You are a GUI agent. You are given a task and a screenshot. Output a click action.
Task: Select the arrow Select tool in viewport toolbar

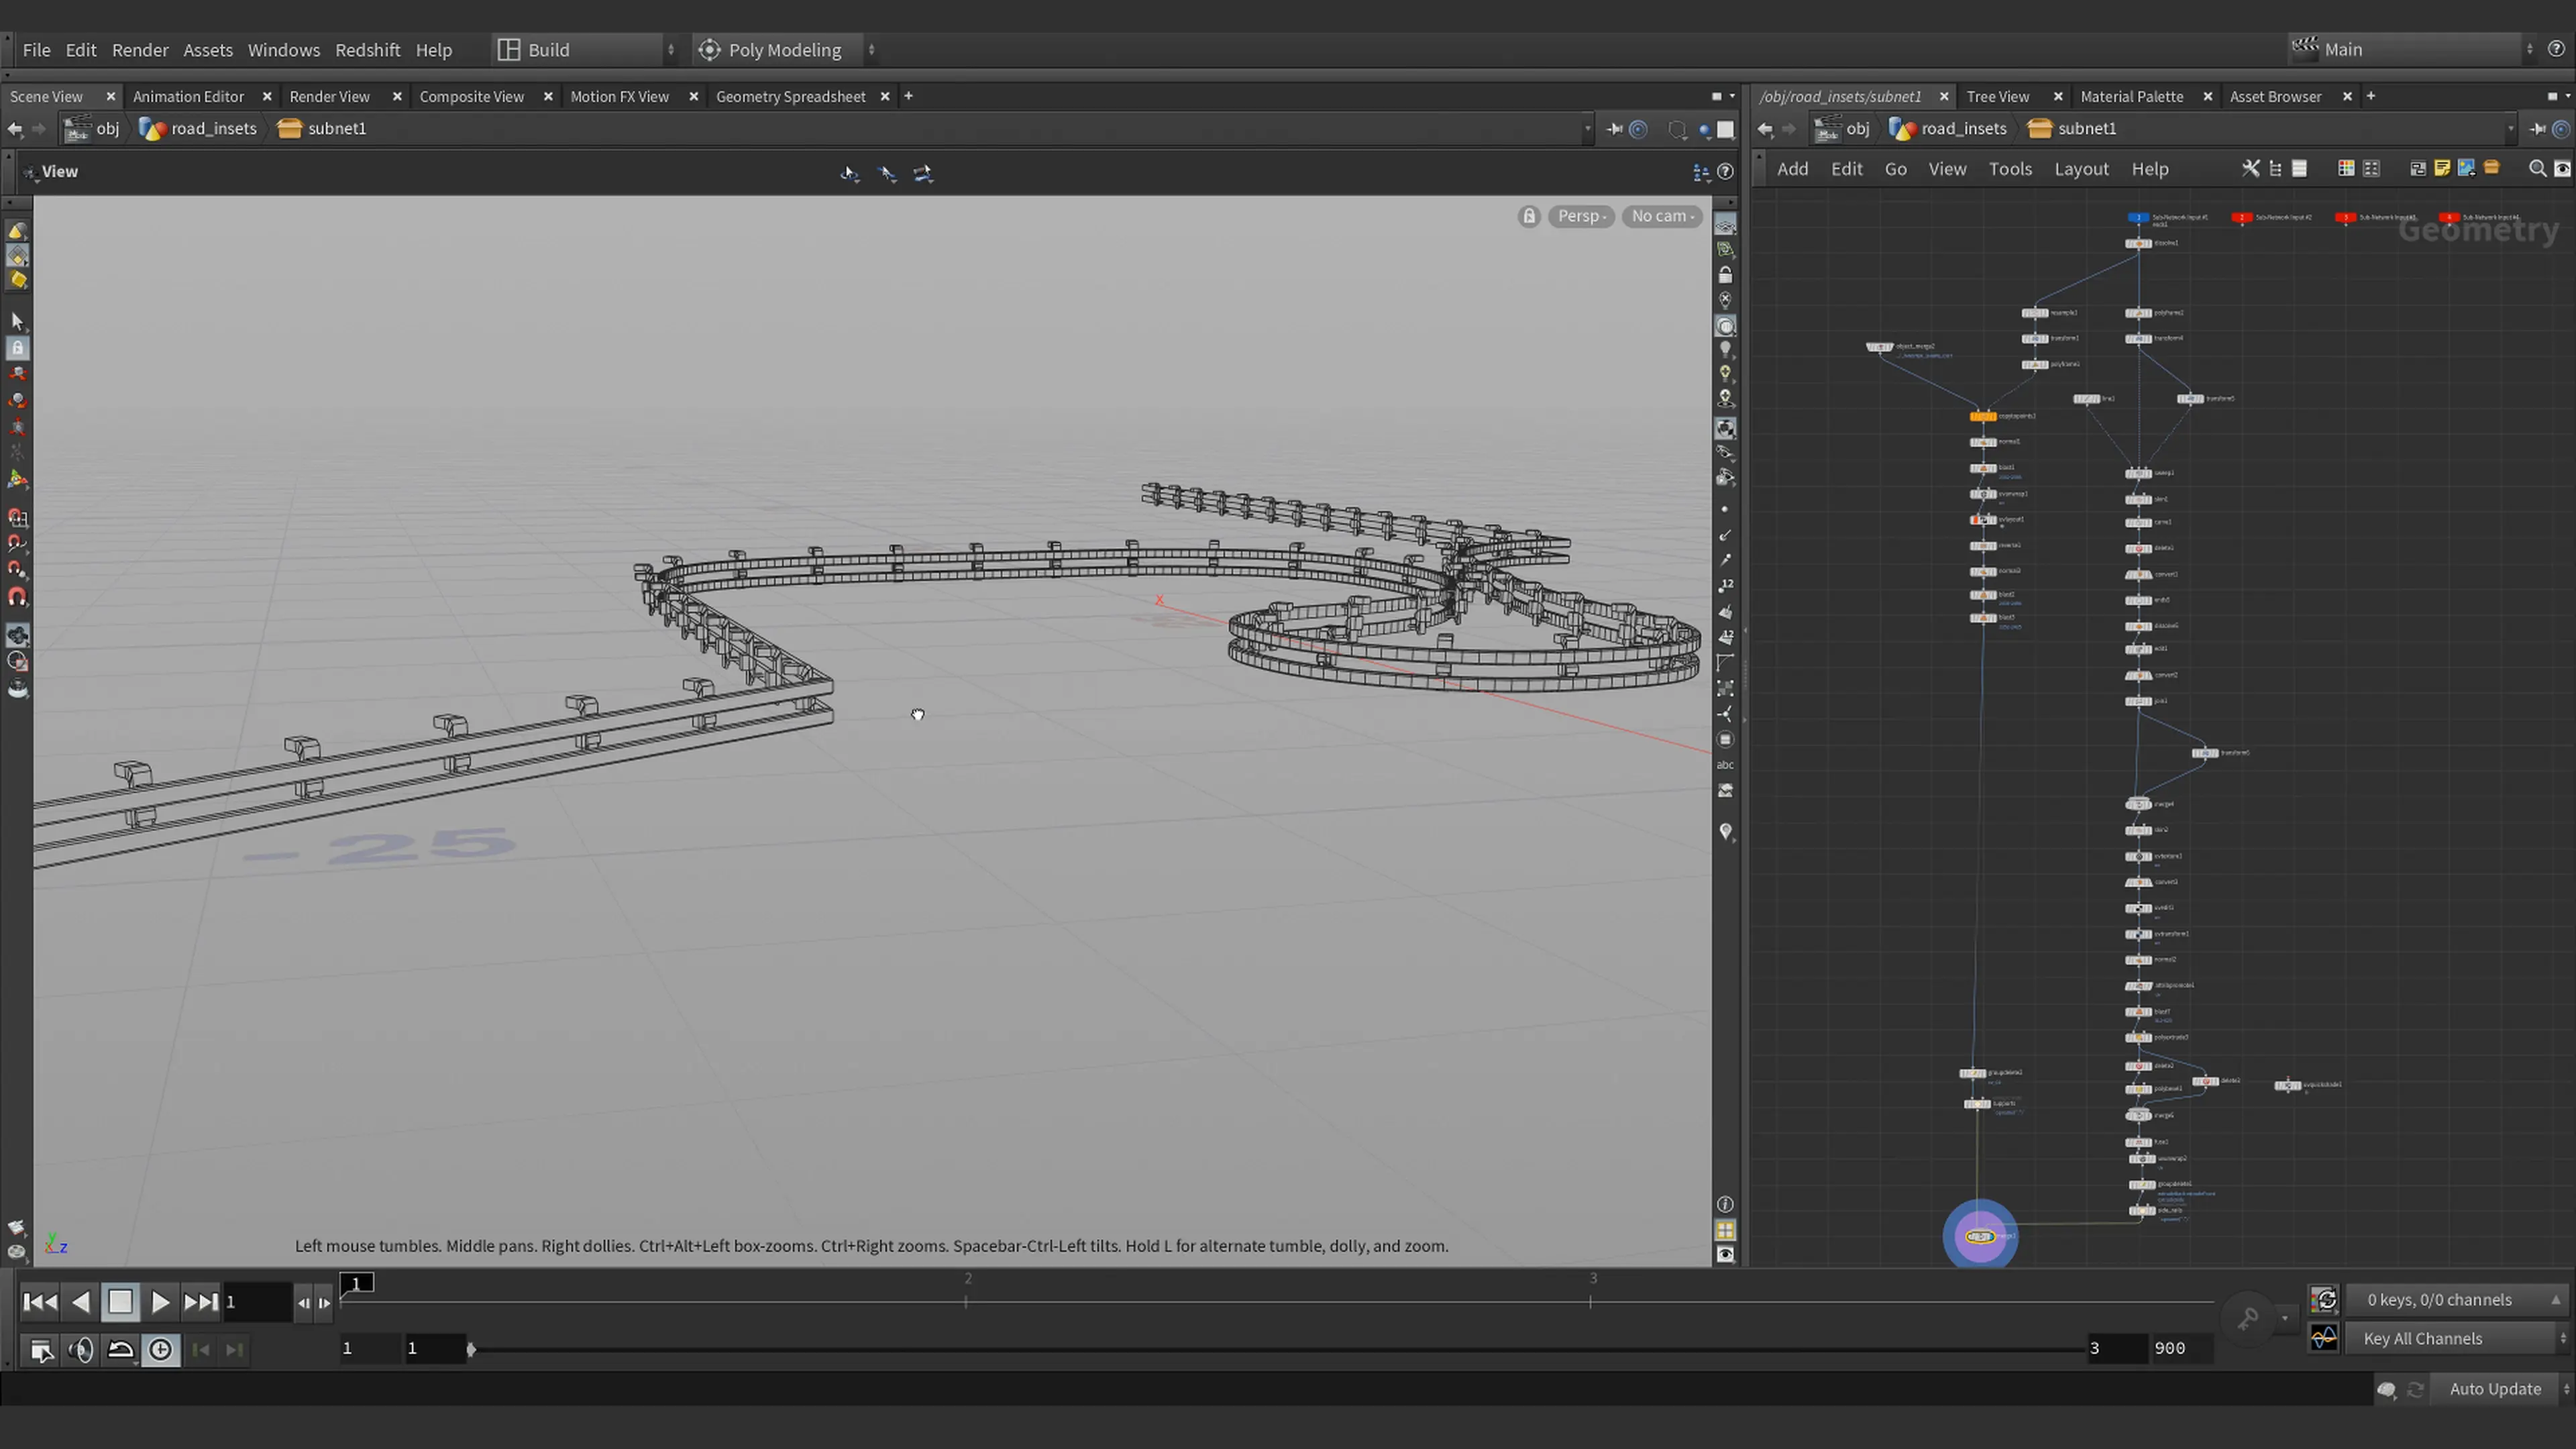[17, 321]
